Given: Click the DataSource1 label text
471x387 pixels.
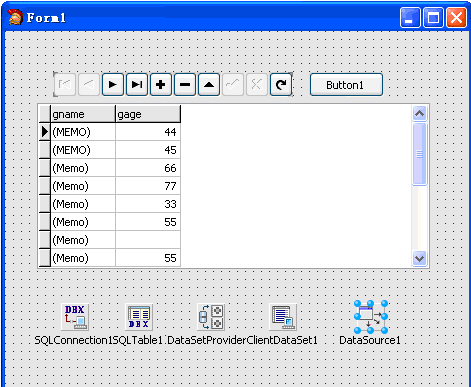Looking at the screenshot, I should [x=370, y=340].
